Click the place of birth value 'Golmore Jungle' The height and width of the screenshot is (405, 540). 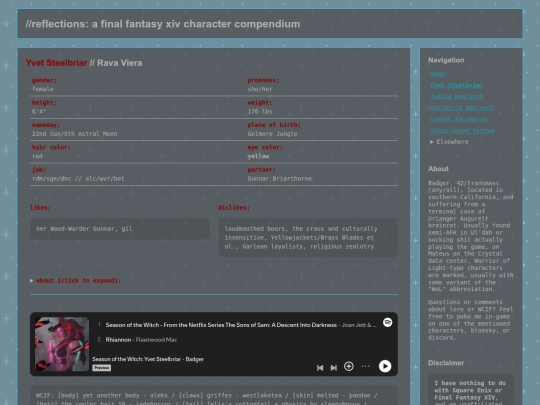(272, 134)
